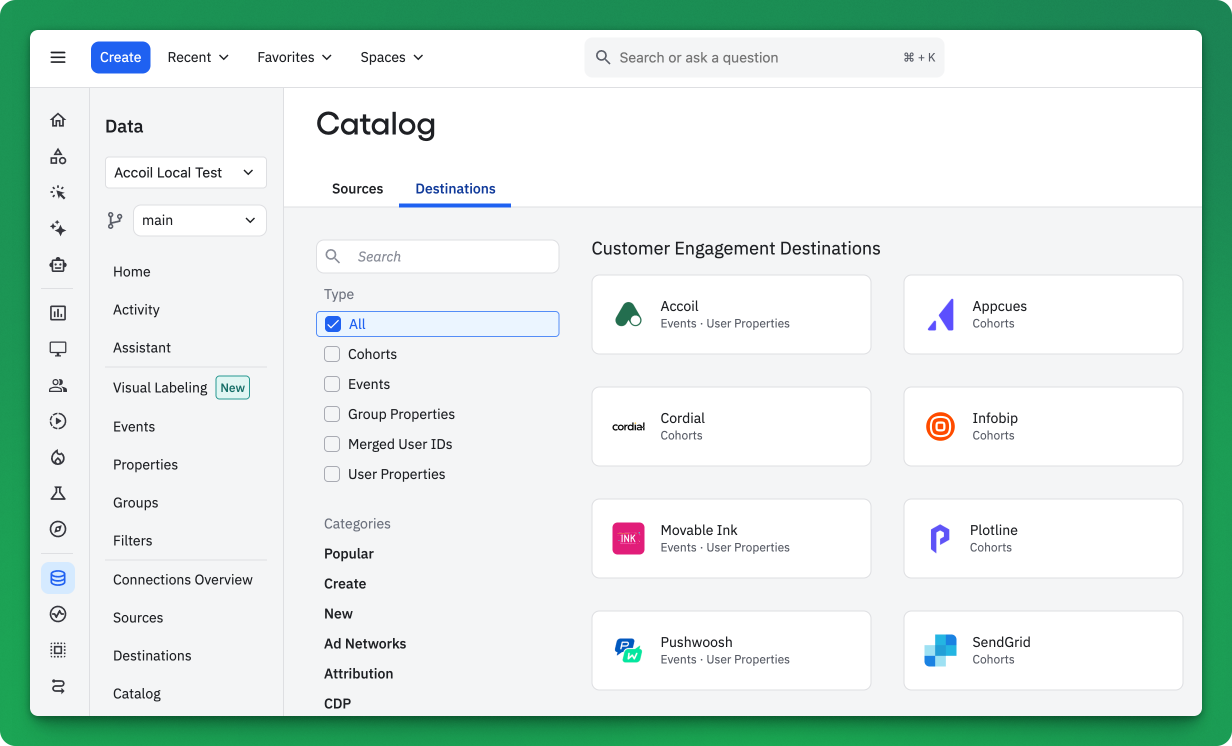This screenshot has height=746, width=1232.
Task: Click the dotted square frame icon
Action: [58, 650]
